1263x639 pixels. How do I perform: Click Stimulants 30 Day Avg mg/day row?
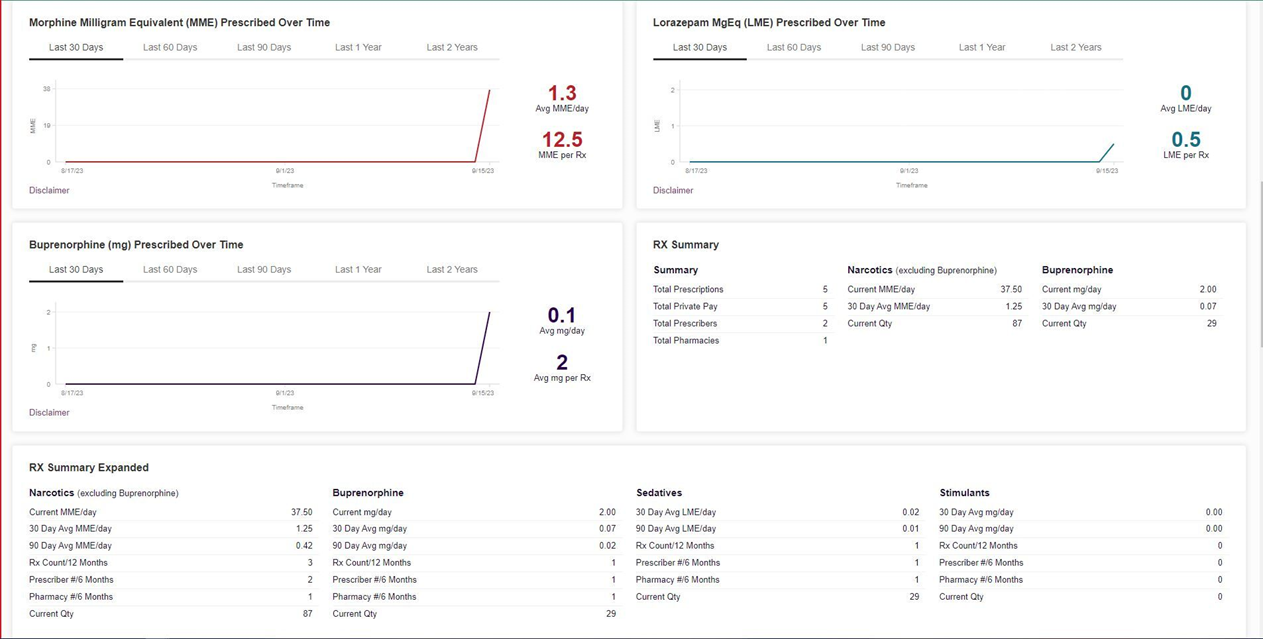(x=1081, y=512)
